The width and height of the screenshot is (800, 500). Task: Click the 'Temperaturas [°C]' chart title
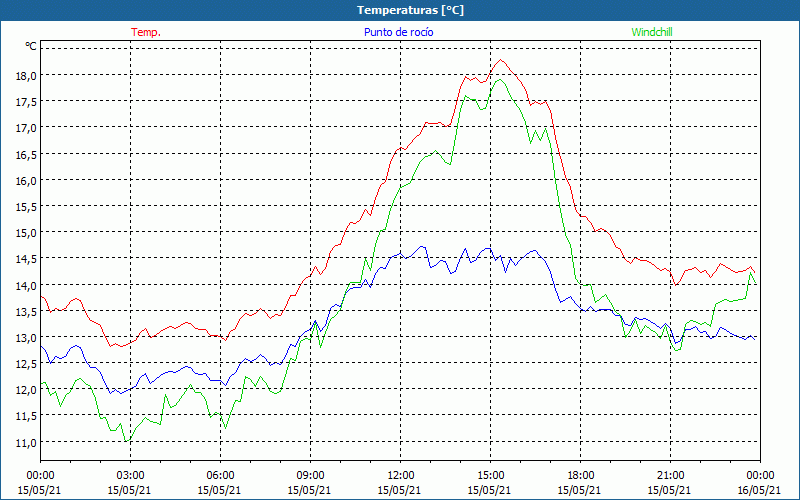(x=410, y=10)
